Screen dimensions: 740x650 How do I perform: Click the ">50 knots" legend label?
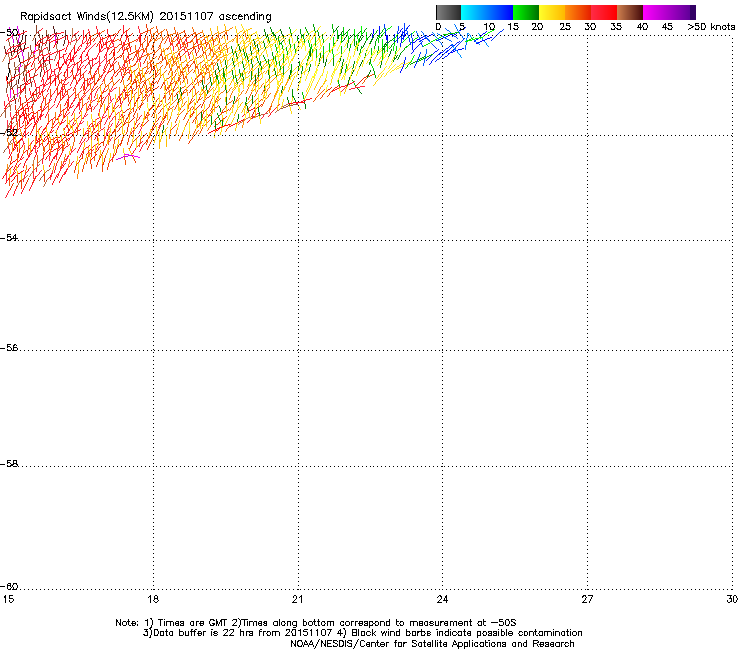711,27
